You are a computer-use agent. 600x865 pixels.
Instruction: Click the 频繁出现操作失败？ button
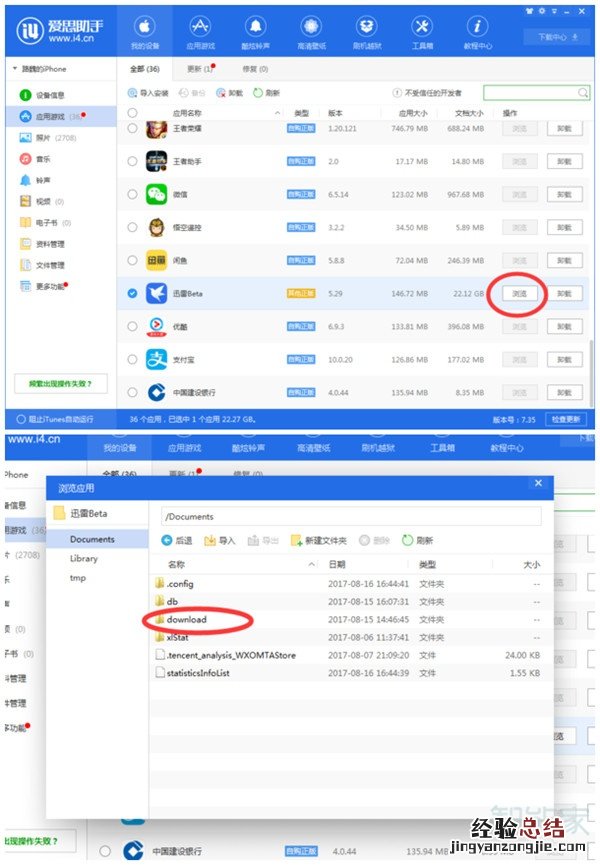click(61, 383)
